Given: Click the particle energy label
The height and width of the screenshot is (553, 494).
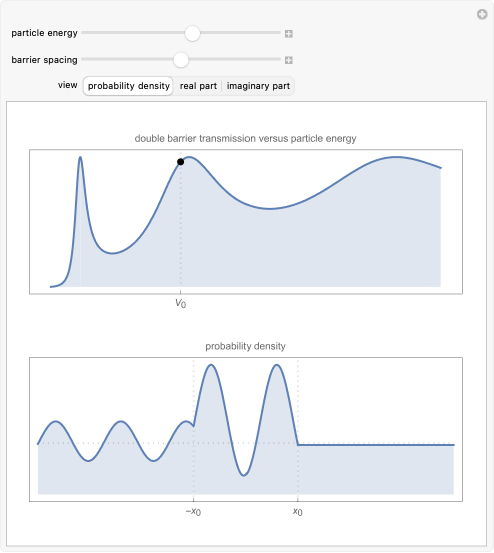Looking at the screenshot, I should point(44,33).
